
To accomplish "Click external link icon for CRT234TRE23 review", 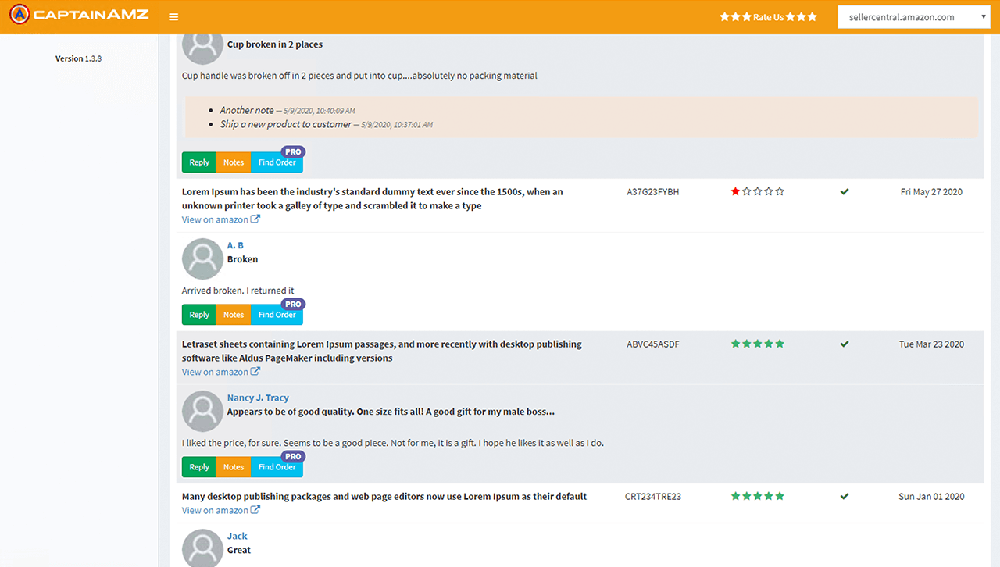I will [255, 510].
